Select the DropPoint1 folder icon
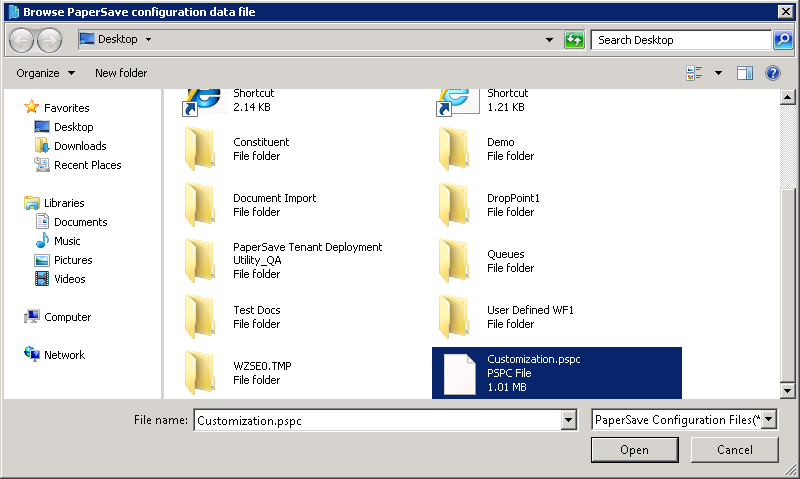This screenshot has width=800, height=479. tap(454, 205)
